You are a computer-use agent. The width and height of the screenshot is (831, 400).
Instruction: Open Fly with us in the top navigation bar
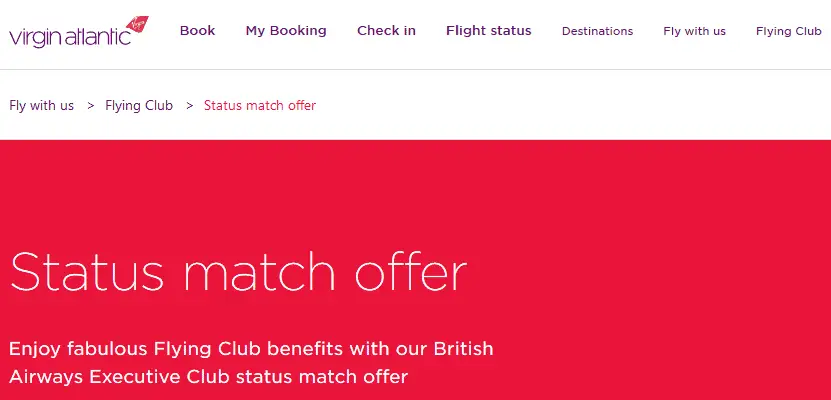[x=694, y=31]
